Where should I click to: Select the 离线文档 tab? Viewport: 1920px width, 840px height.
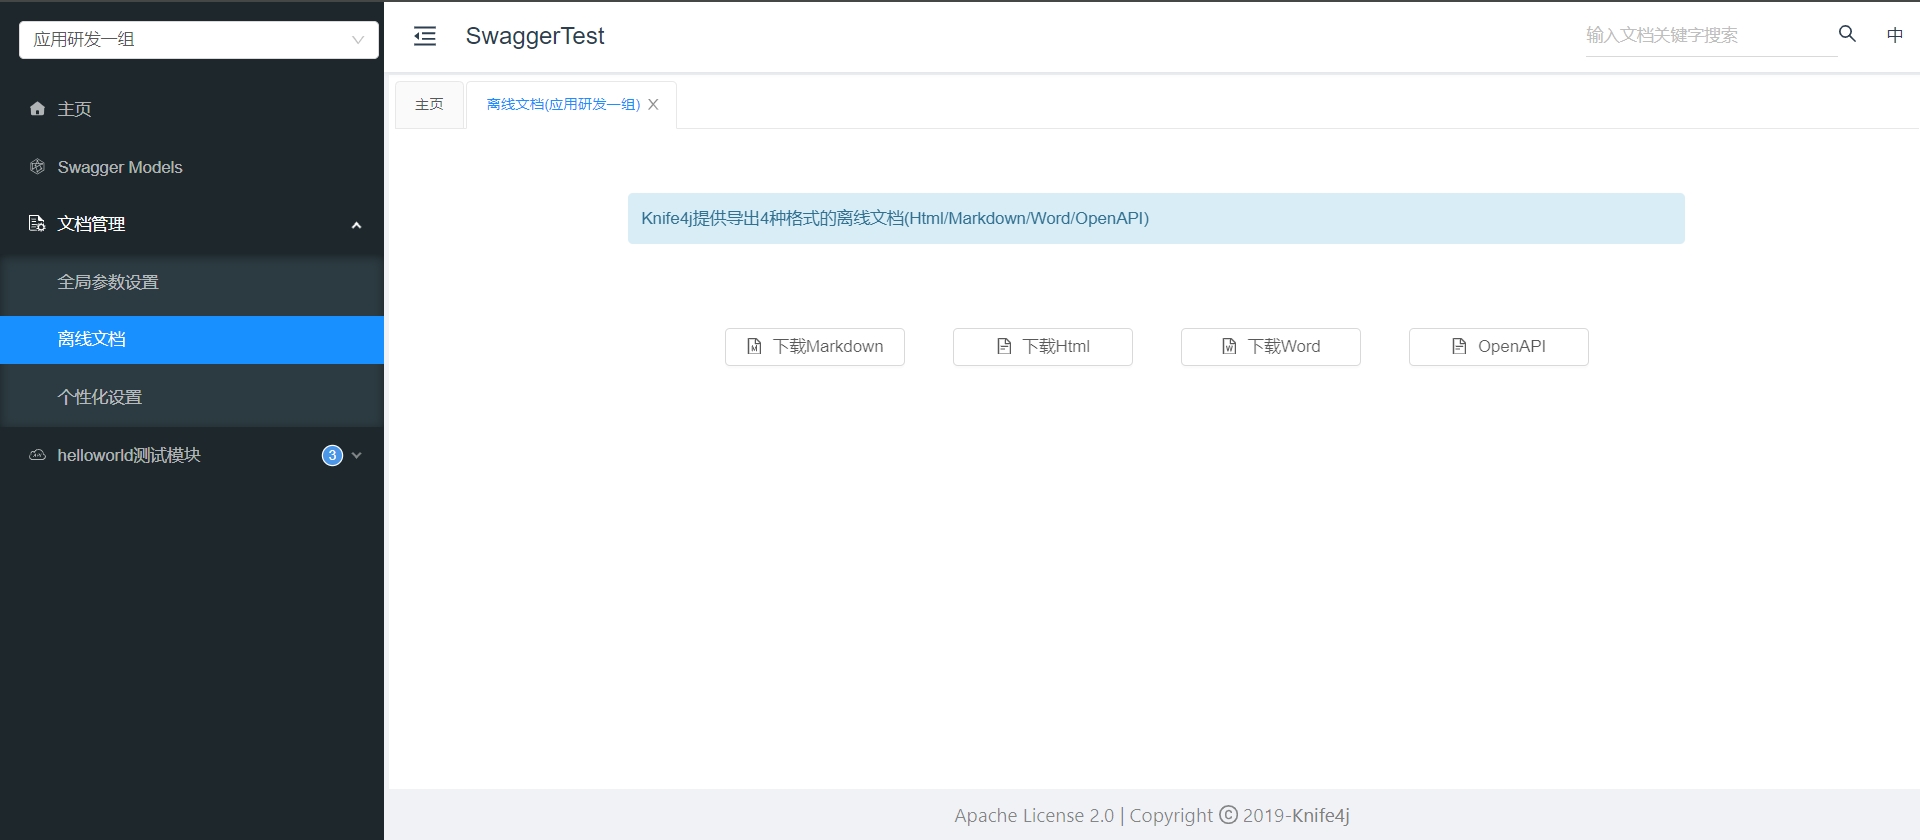click(x=562, y=105)
